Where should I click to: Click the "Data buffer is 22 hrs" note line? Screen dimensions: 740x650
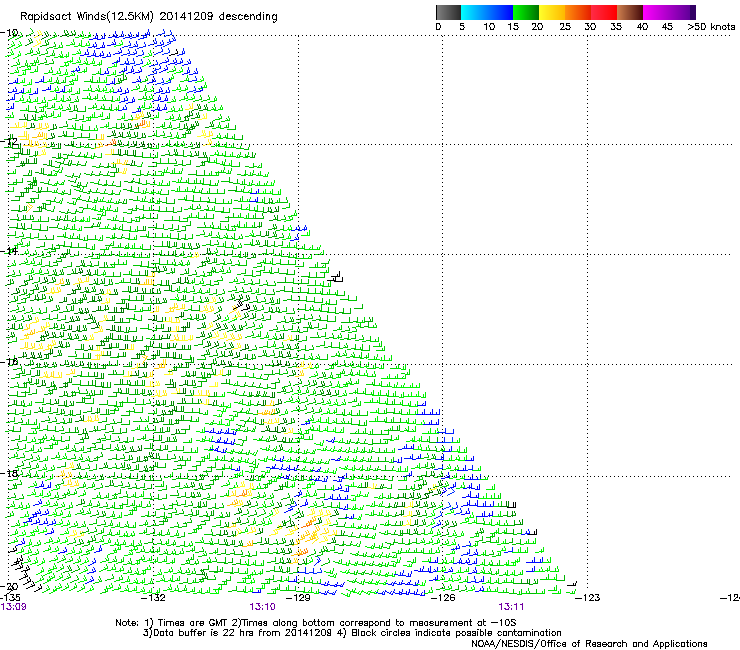pos(352,633)
